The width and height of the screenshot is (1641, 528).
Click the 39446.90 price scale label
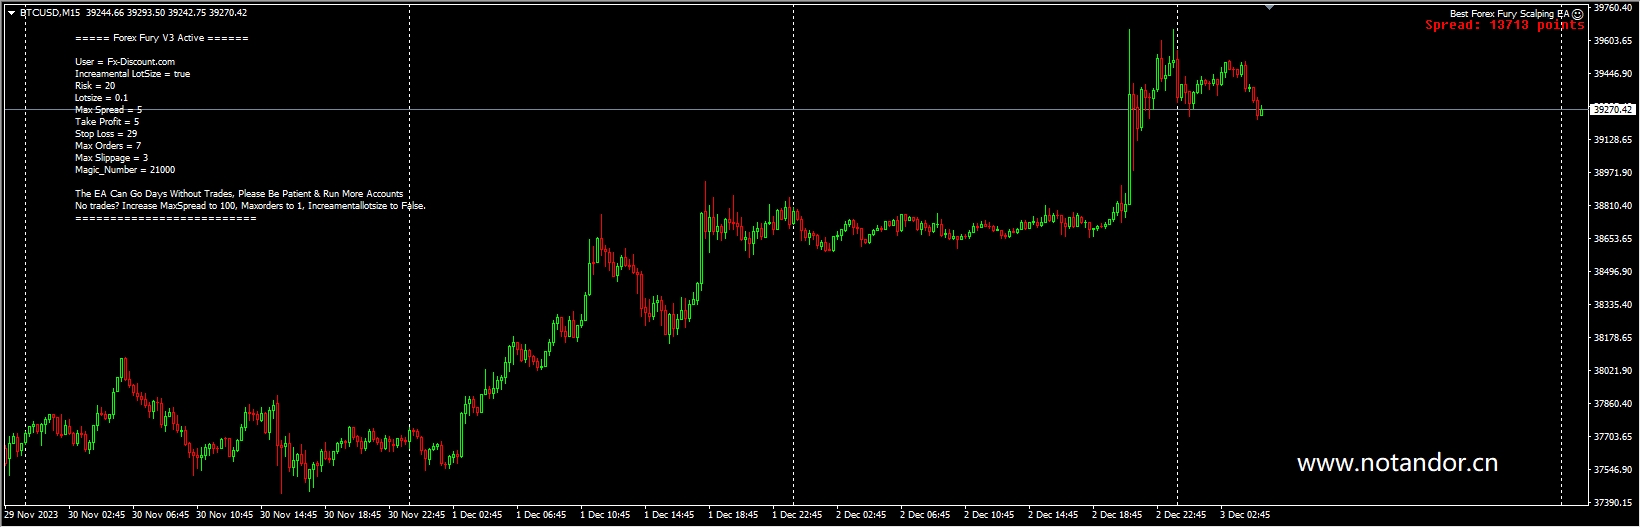click(x=1612, y=74)
